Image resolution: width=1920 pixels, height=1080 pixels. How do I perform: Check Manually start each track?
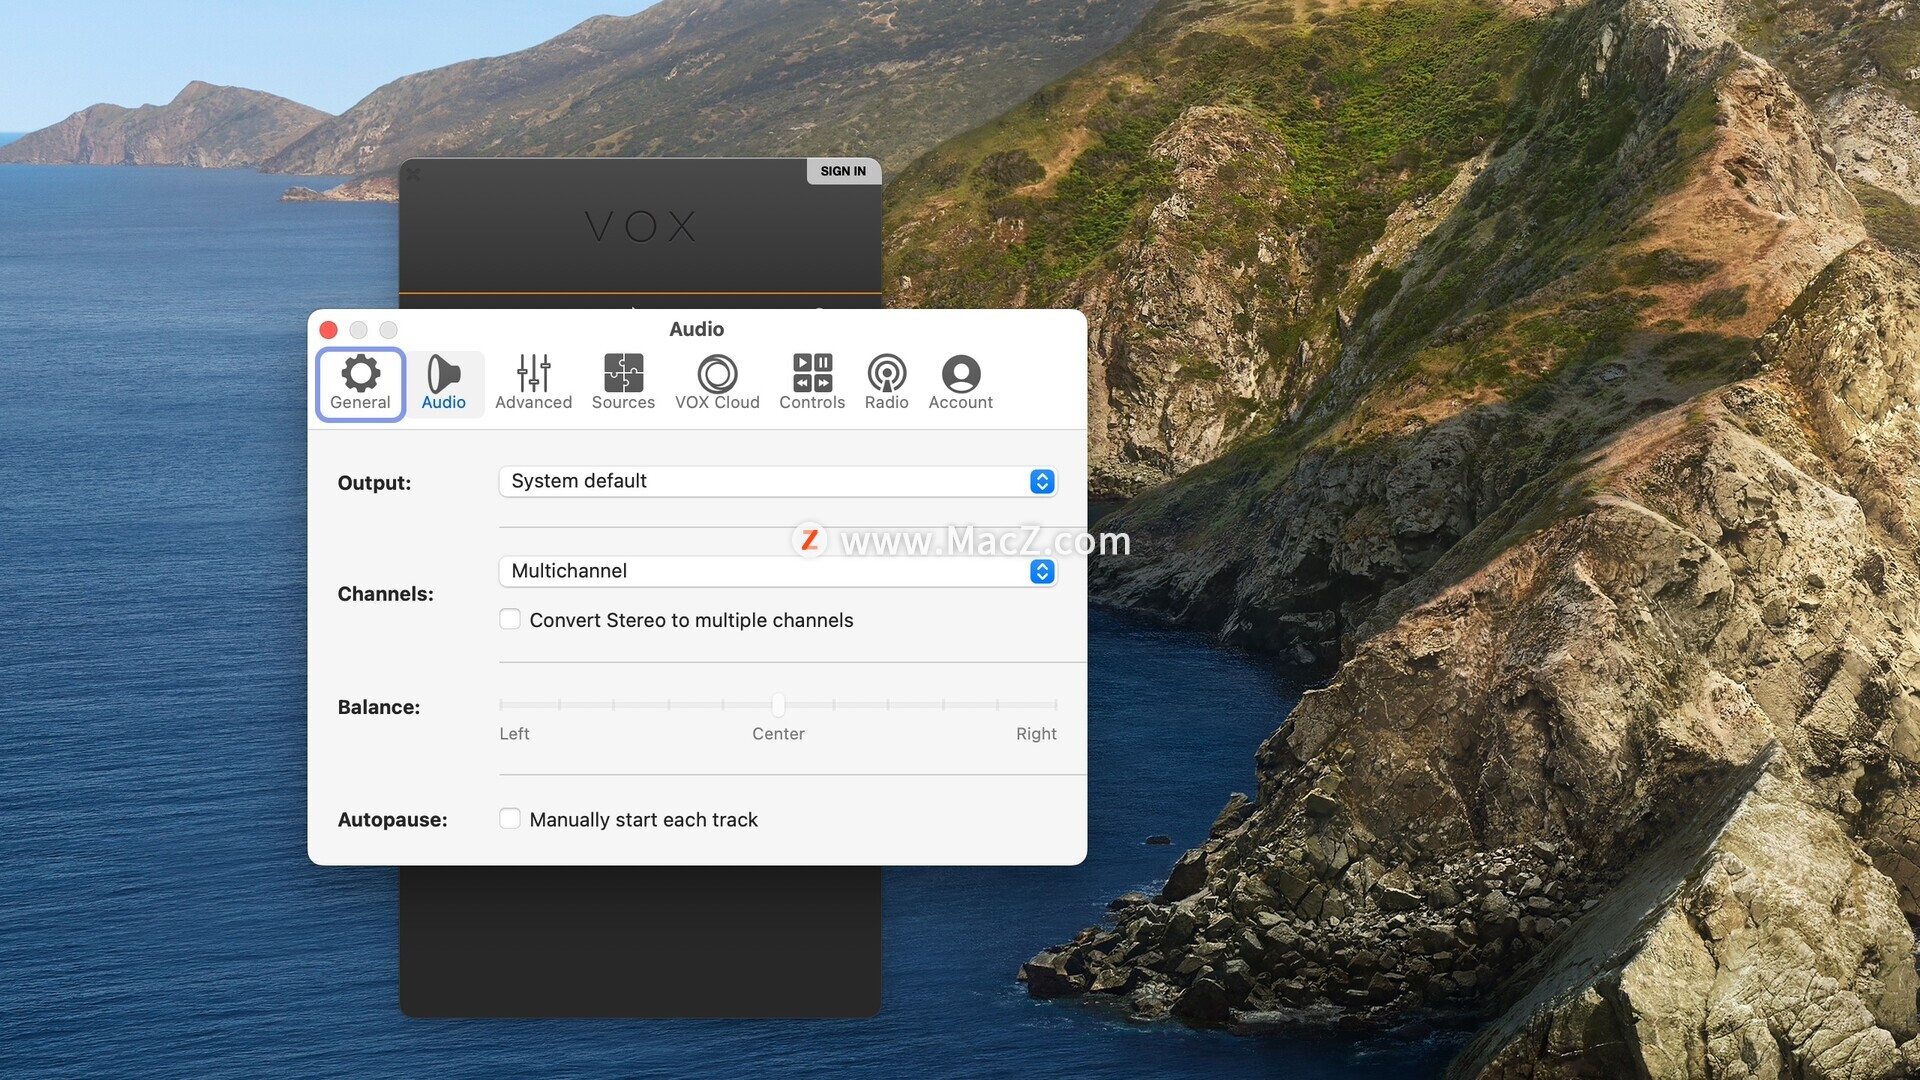510,819
